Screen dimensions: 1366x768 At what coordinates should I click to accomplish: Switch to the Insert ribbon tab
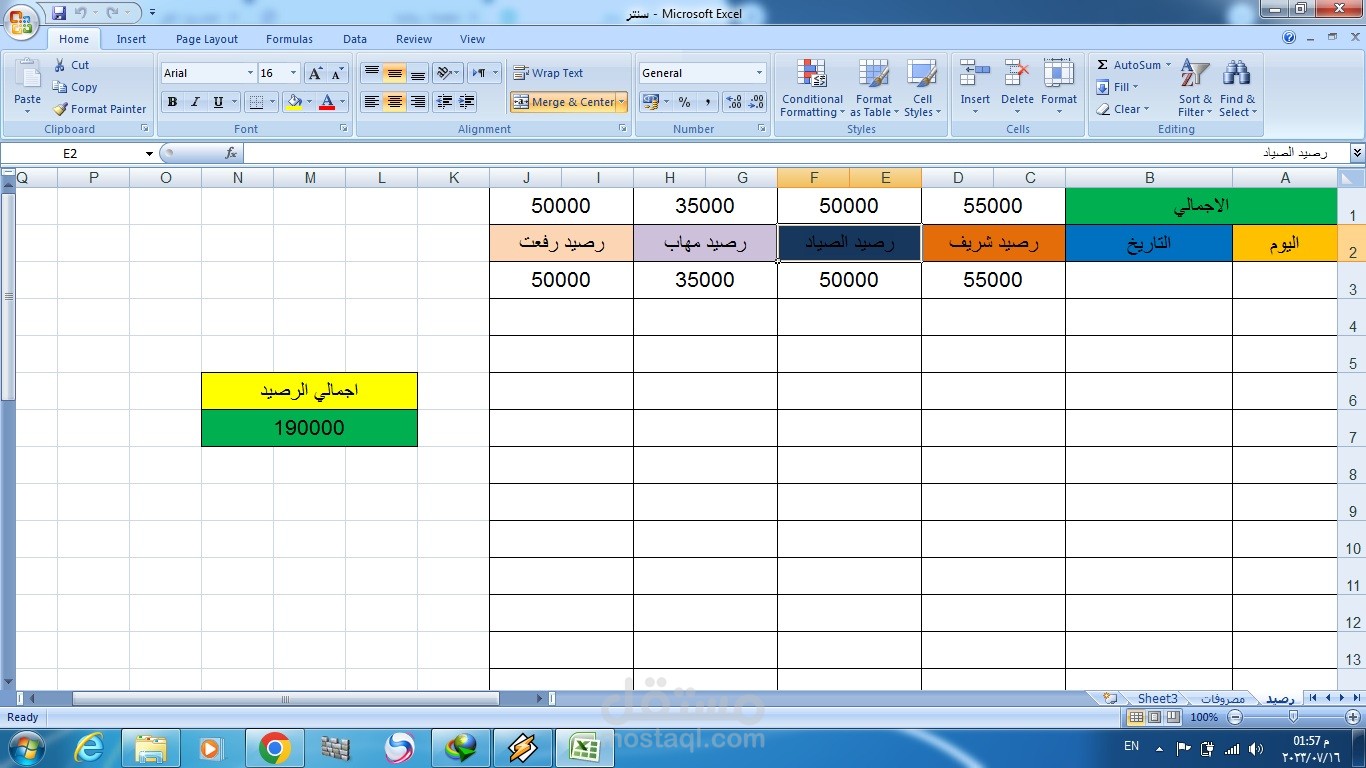(x=131, y=39)
